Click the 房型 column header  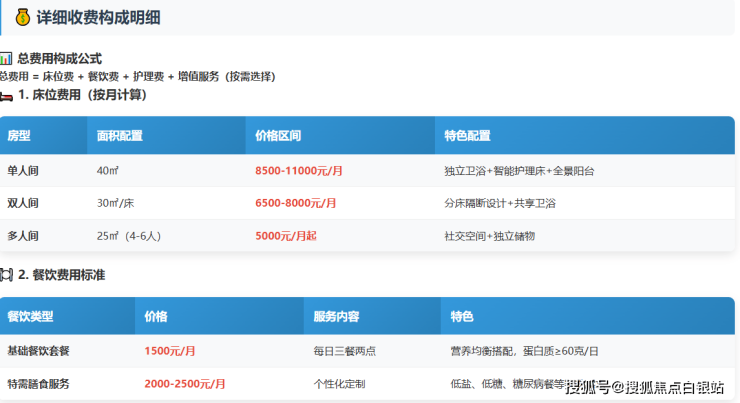[19, 135]
